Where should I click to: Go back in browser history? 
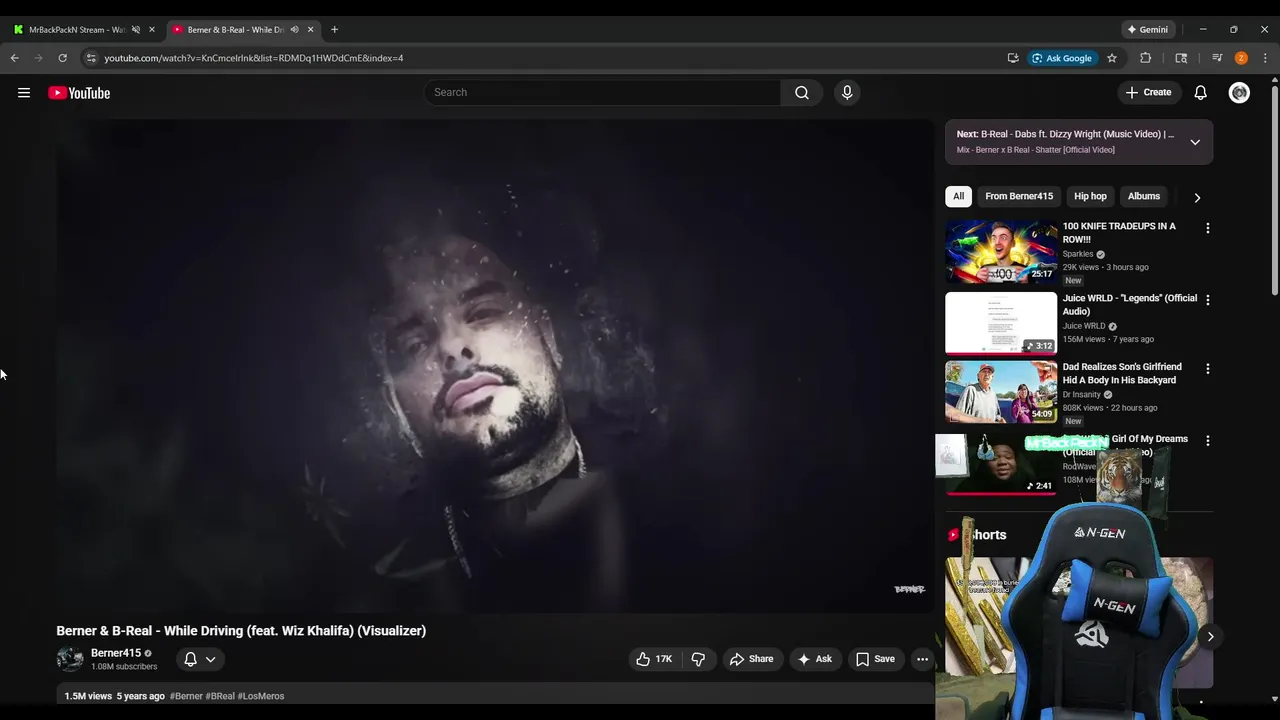tap(15, 58)
